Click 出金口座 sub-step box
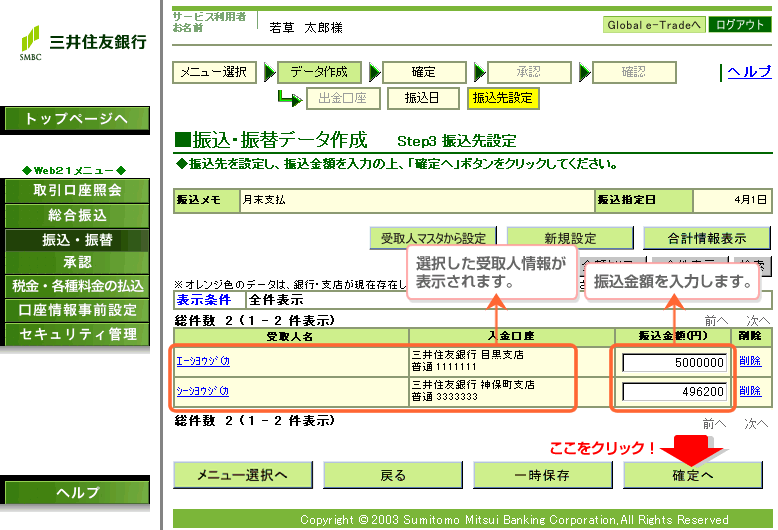The image size is (778, 530). (x=343, y=98)
